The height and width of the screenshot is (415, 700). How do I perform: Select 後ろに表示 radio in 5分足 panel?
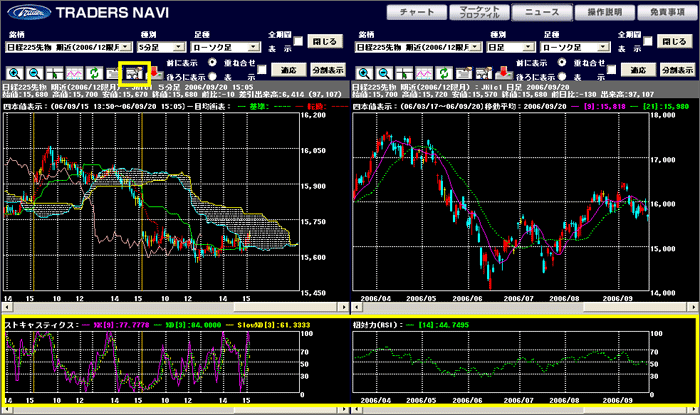click(212, 76)
